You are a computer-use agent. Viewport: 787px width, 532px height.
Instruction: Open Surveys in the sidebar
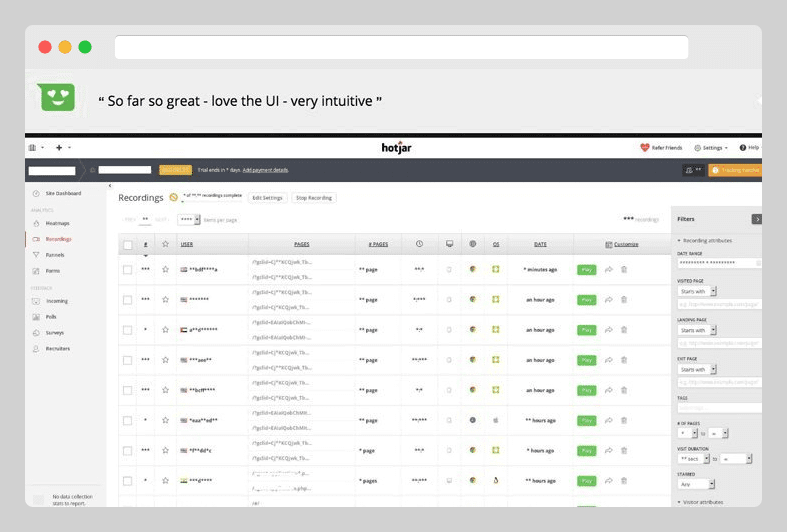coord(55,333)
